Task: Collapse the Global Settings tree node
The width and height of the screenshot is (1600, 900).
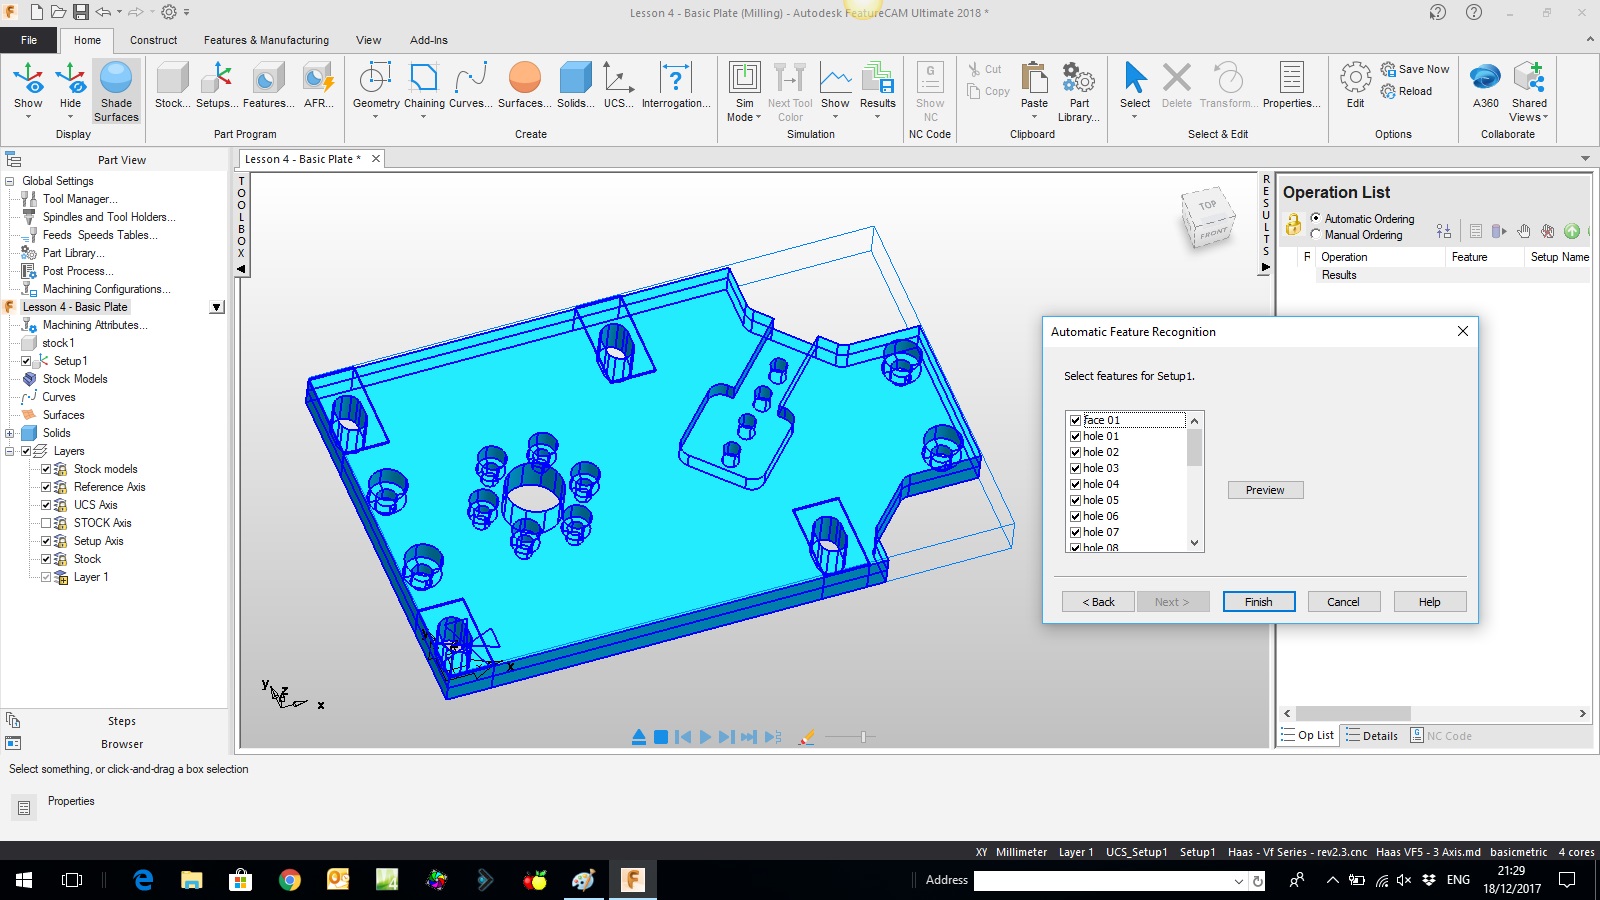Action: click(10, 181)
